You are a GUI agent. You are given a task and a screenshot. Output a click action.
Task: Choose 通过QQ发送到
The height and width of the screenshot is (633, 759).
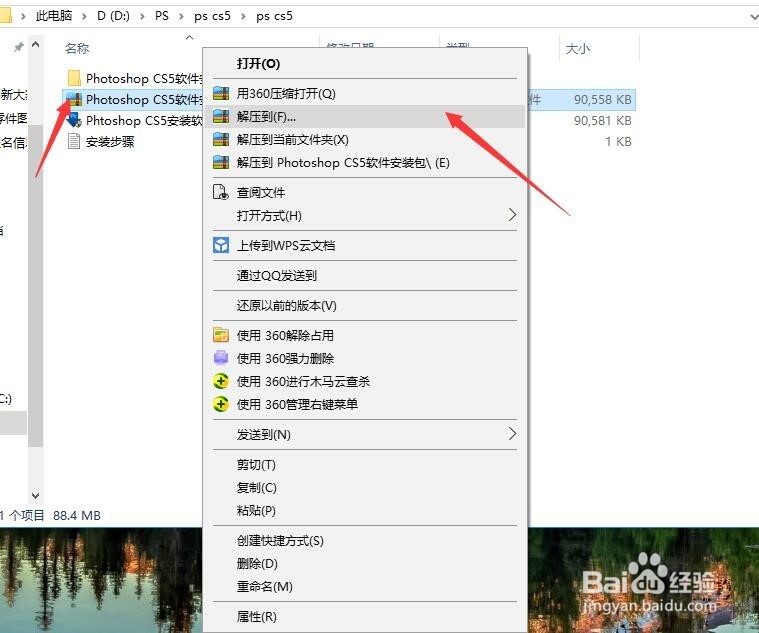point(364,275)
